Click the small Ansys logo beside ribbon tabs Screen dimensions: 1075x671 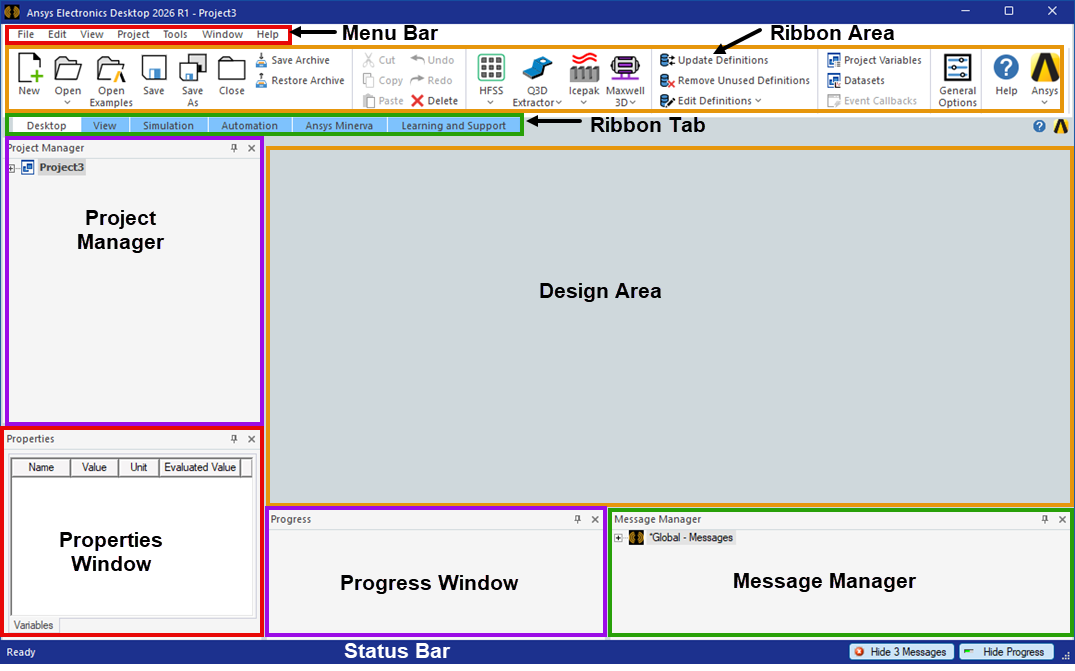tap(1061, 126)
